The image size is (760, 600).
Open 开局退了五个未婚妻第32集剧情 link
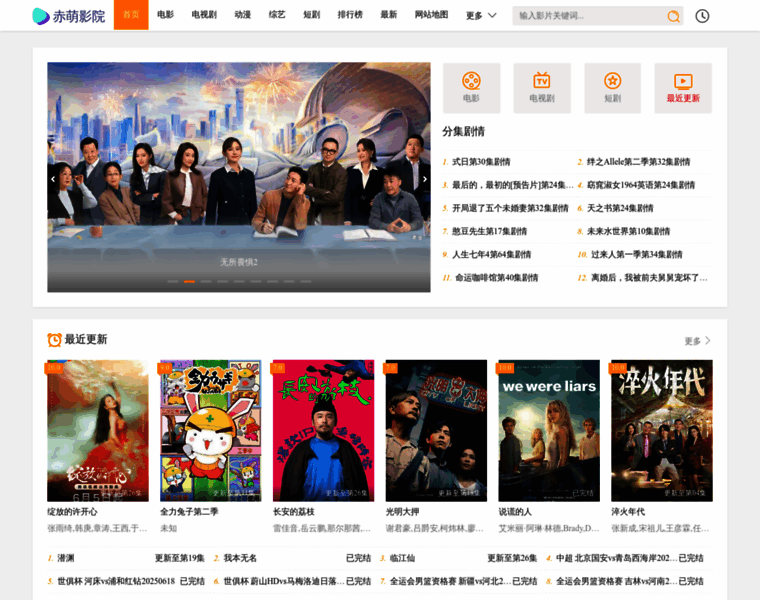510,208
